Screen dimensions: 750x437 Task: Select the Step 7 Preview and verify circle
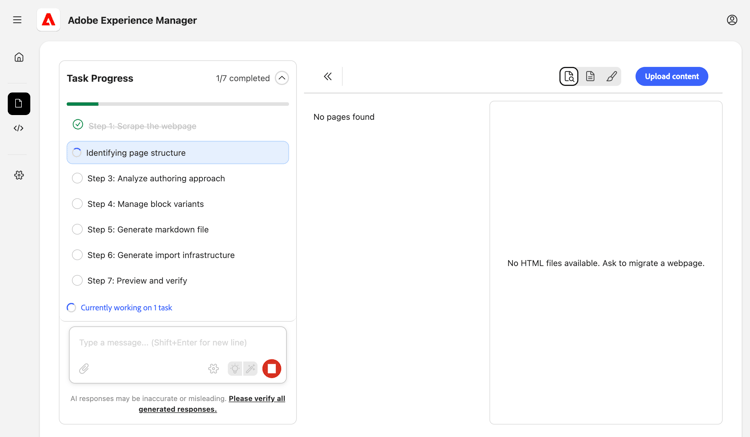[77, 281]
